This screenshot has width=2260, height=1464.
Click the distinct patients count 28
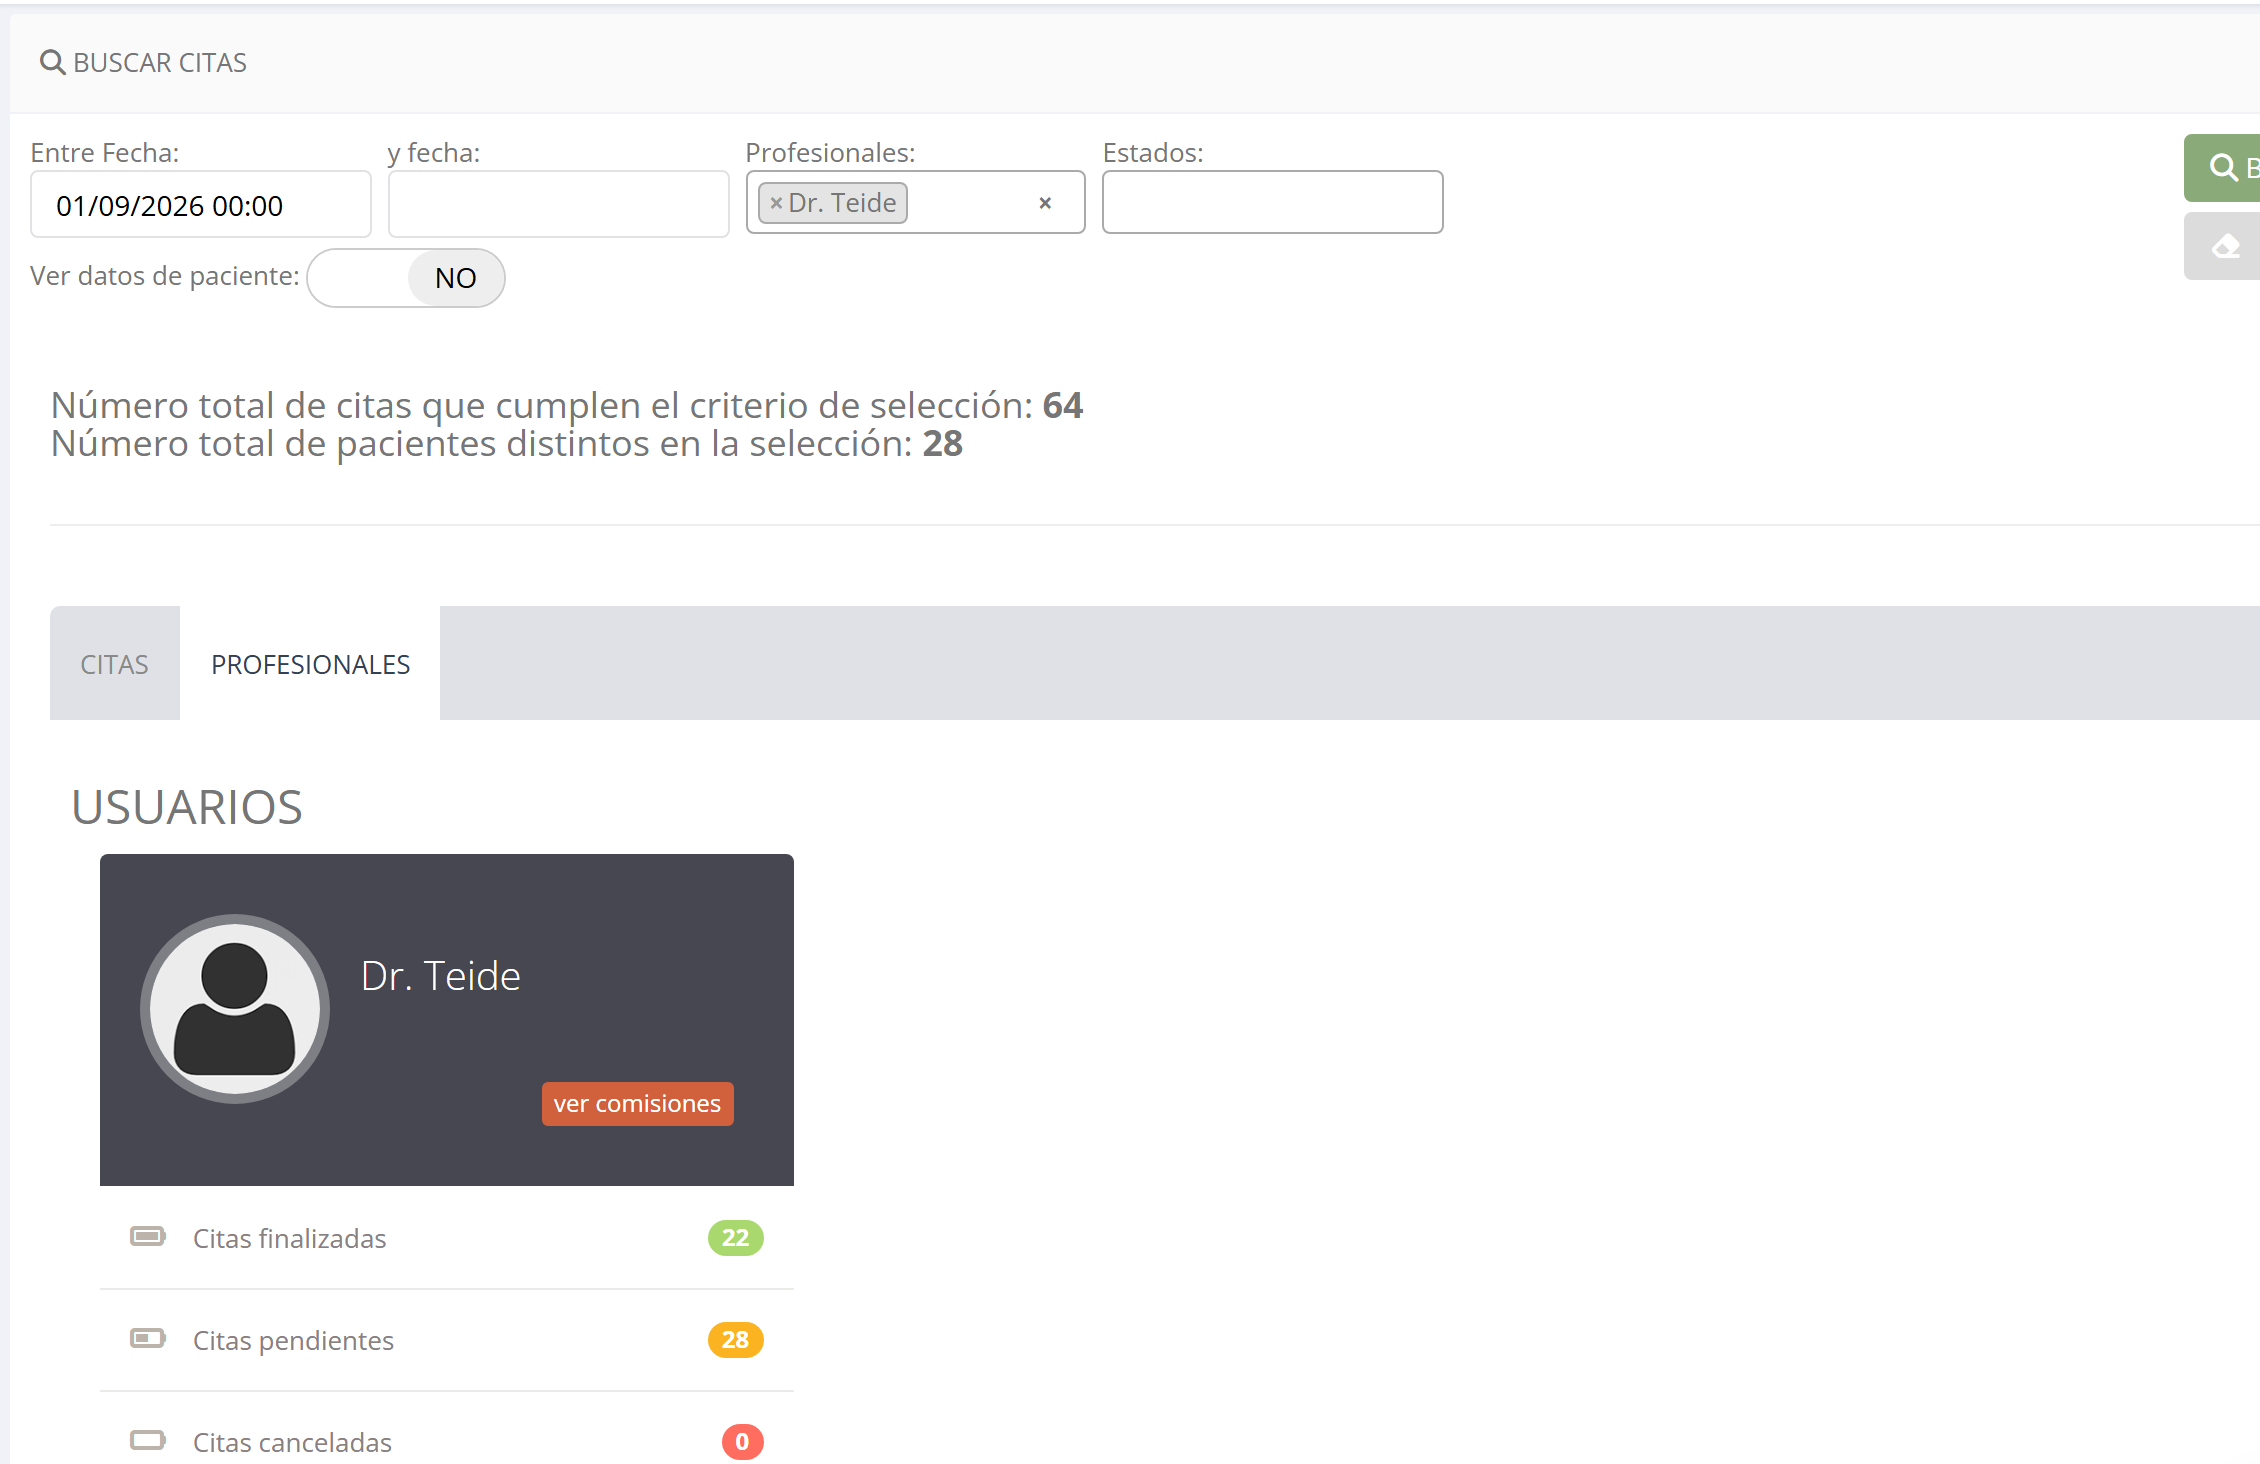point(943,443)
